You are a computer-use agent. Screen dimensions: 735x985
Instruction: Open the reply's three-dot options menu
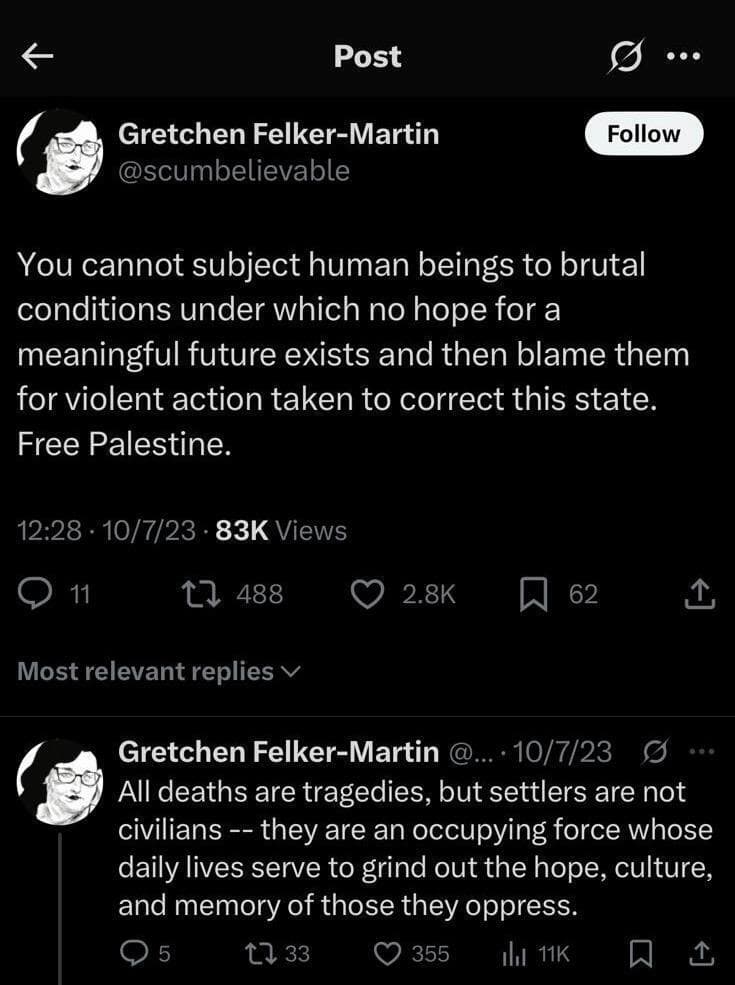point(702,751)
